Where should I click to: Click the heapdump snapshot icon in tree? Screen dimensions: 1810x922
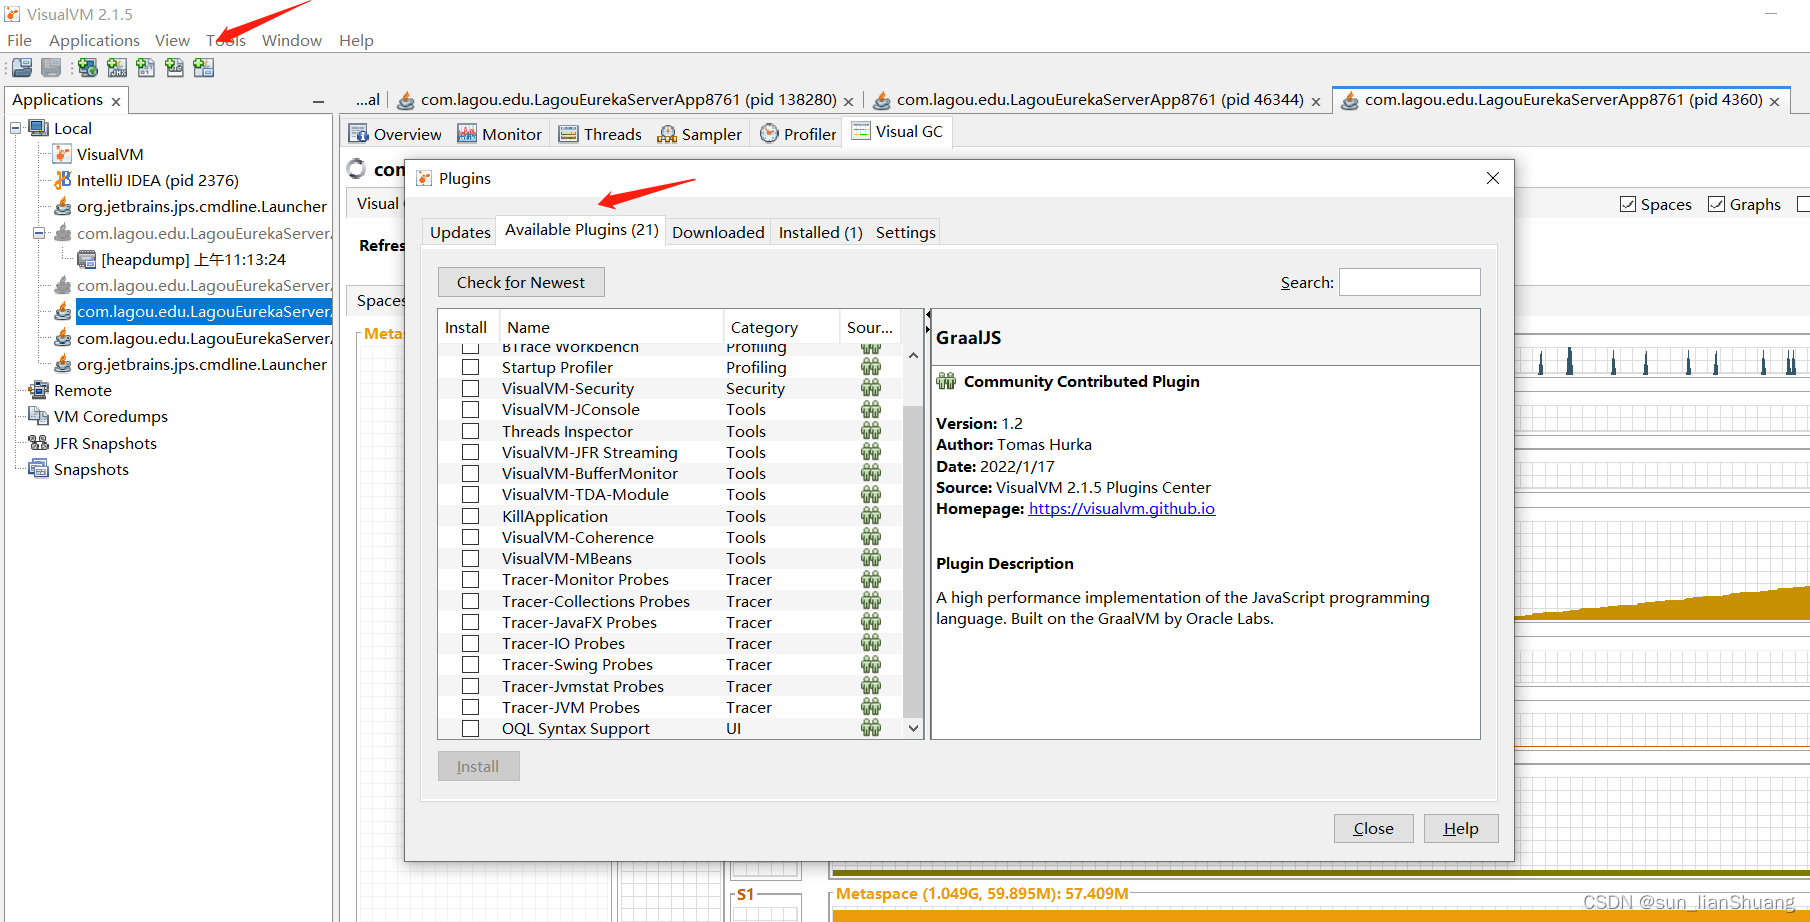click(87, 259)
